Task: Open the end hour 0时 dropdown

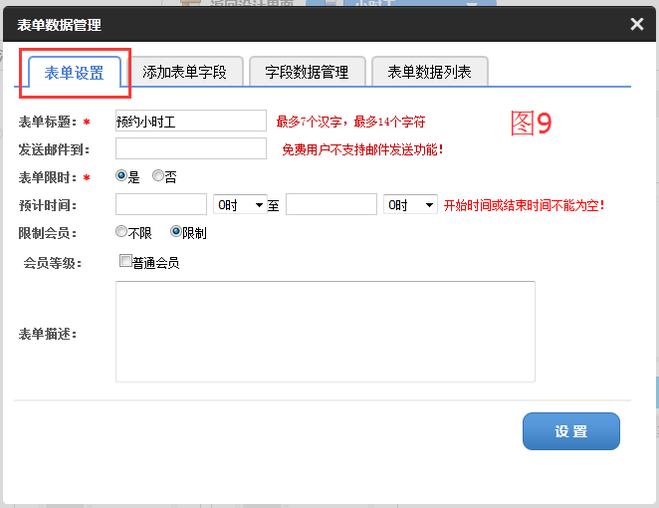Action: [x=410, y=205]
